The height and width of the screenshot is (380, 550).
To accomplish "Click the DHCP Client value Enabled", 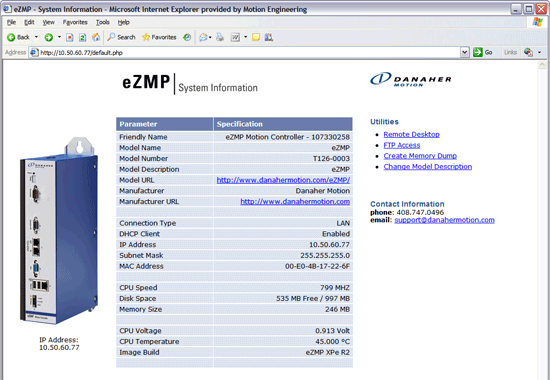I will (336, 234).
